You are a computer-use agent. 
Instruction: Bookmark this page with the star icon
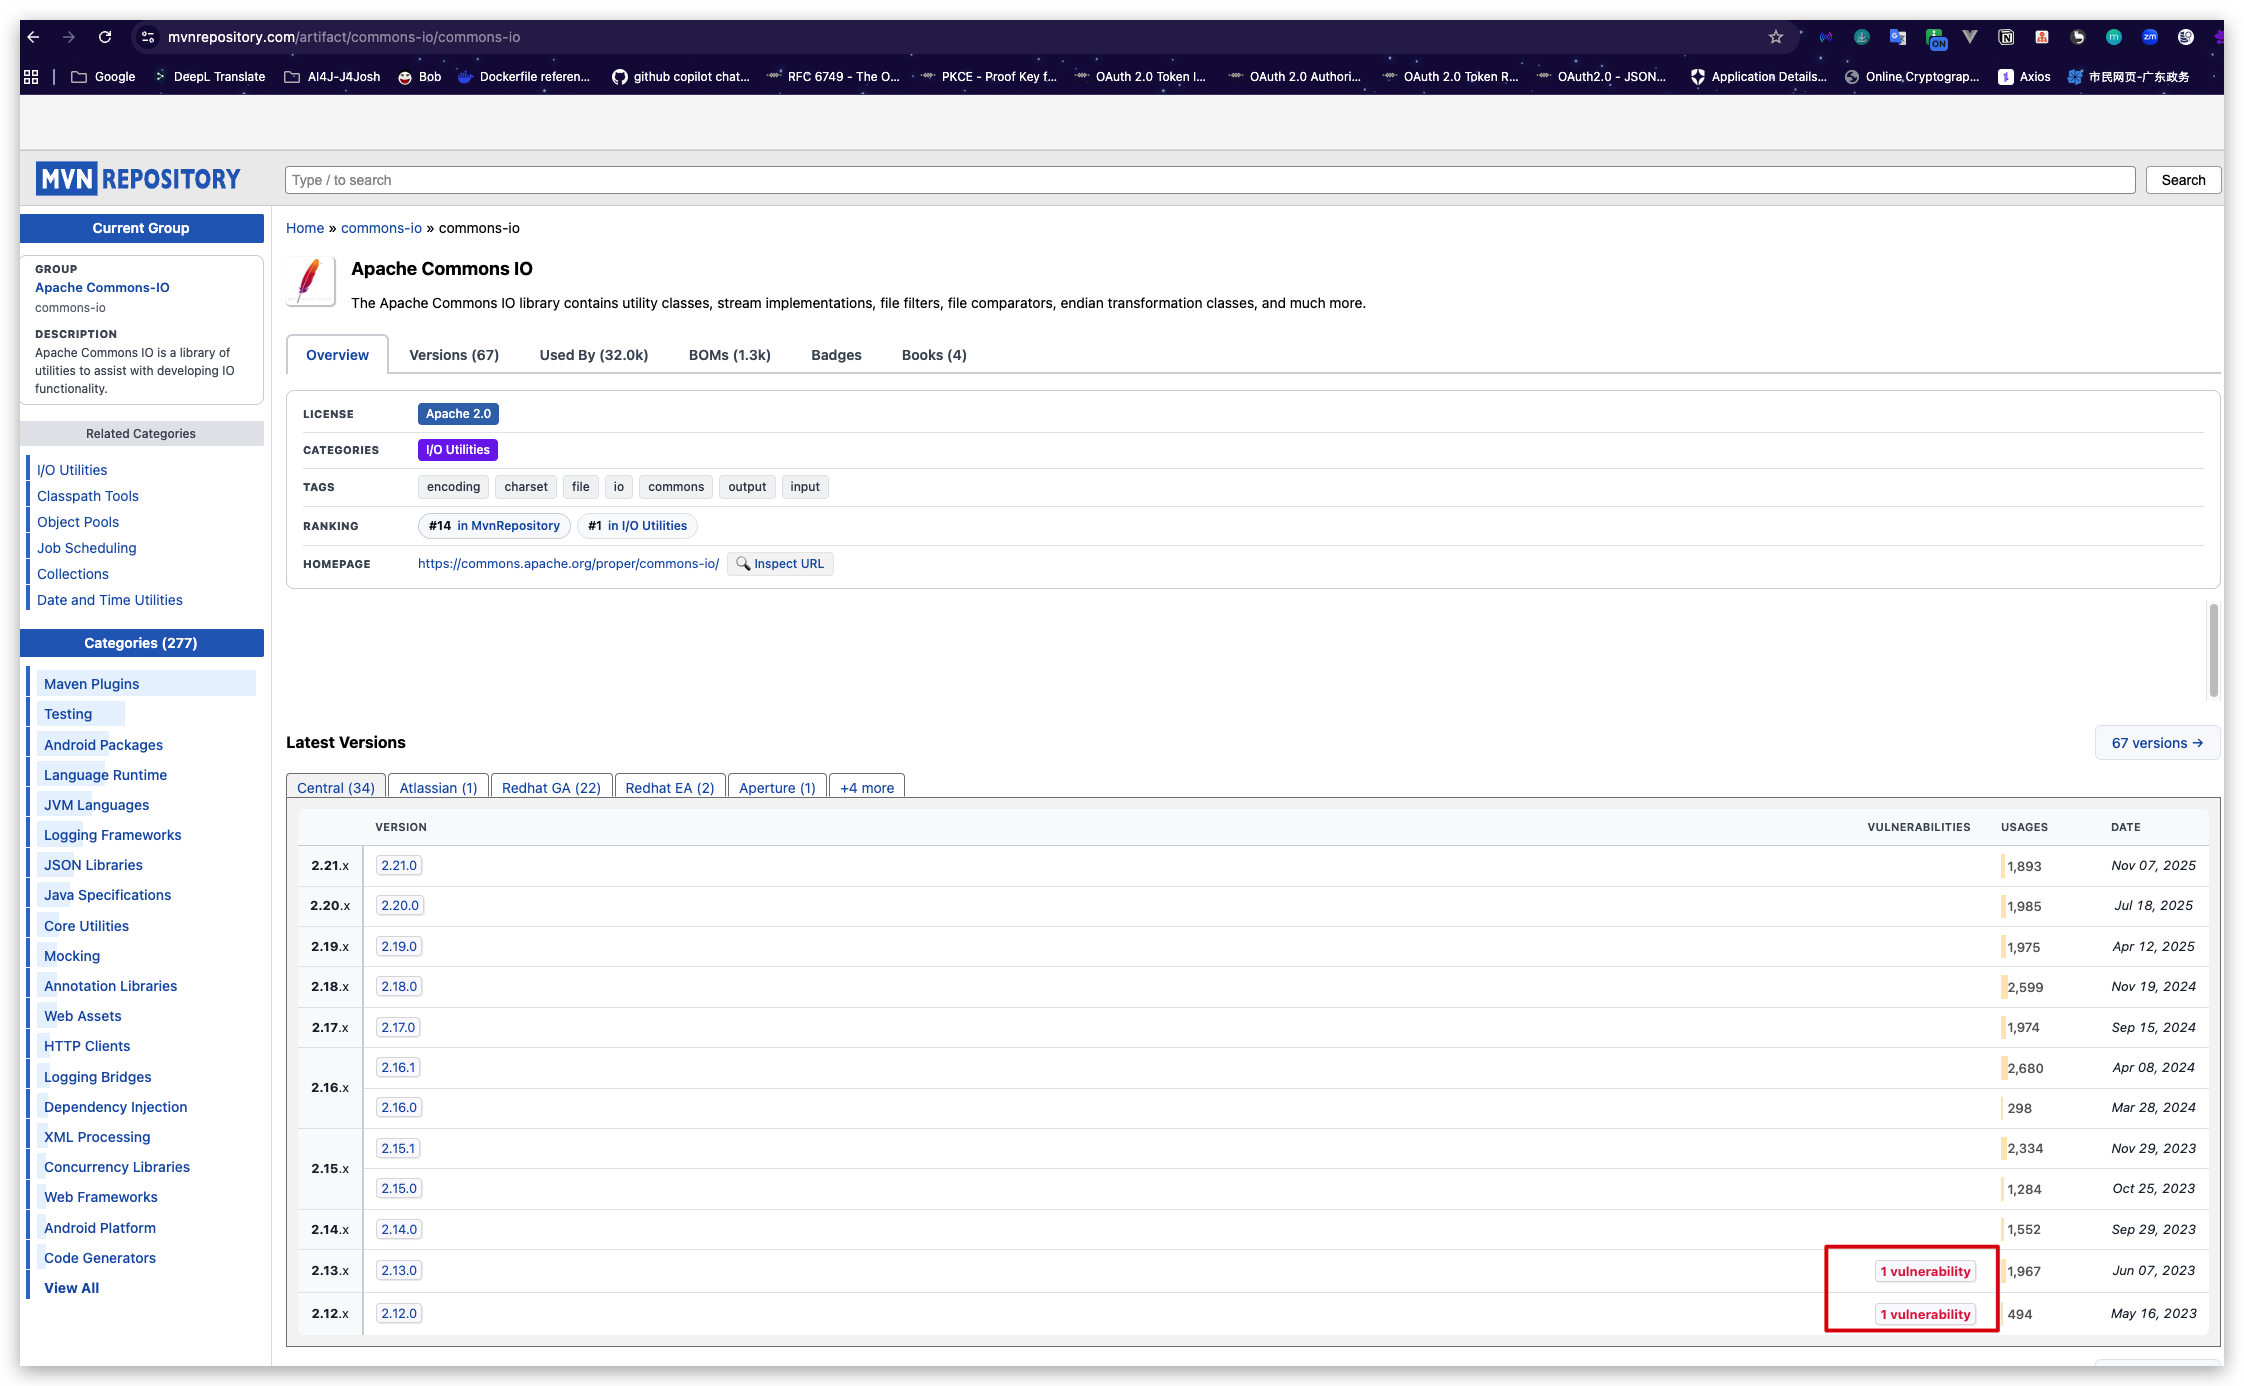[x=1776, y=37]
